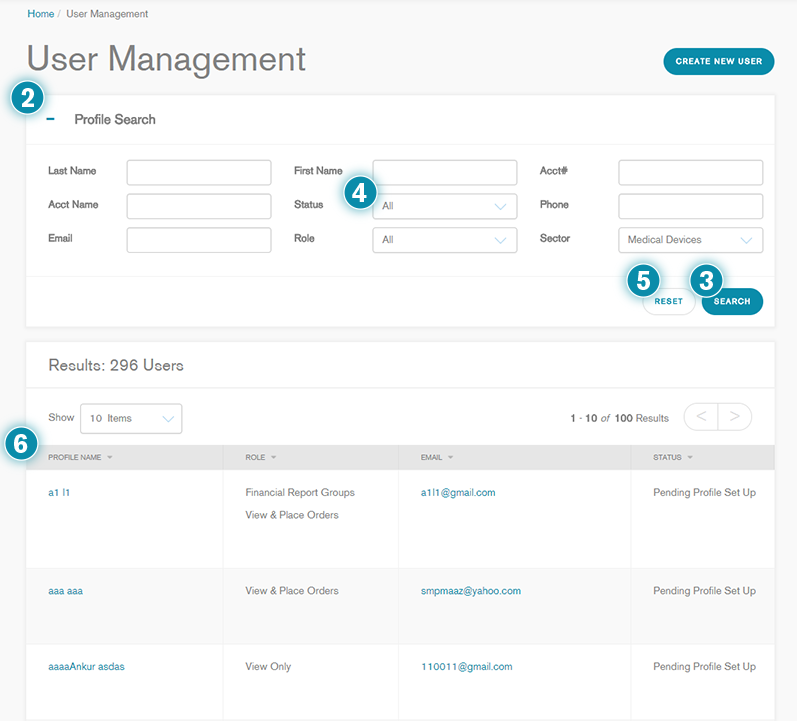Collapse the Profile Search panel

51,119
